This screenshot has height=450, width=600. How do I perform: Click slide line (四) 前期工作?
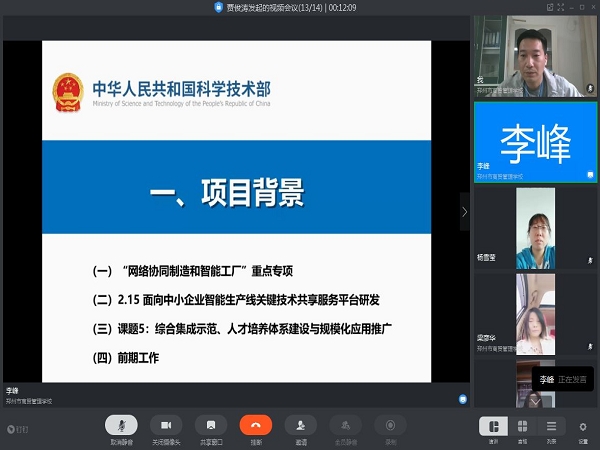(x=126, y=358)
